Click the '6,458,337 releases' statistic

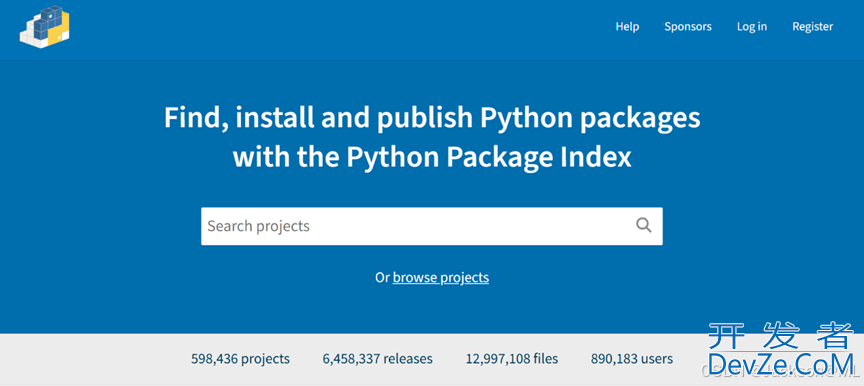(377, 359)
